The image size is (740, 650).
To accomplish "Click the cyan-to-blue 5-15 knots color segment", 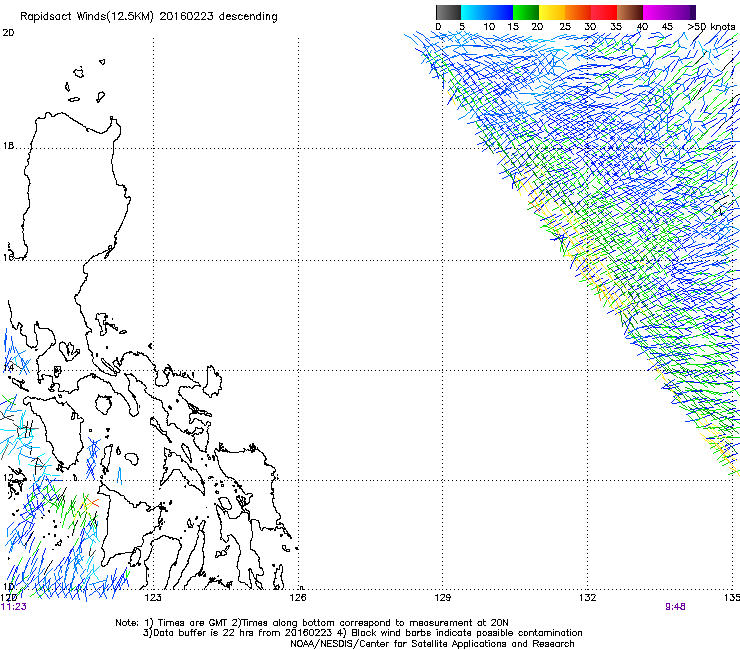I will pyautogui.click(x=487, y=12).
